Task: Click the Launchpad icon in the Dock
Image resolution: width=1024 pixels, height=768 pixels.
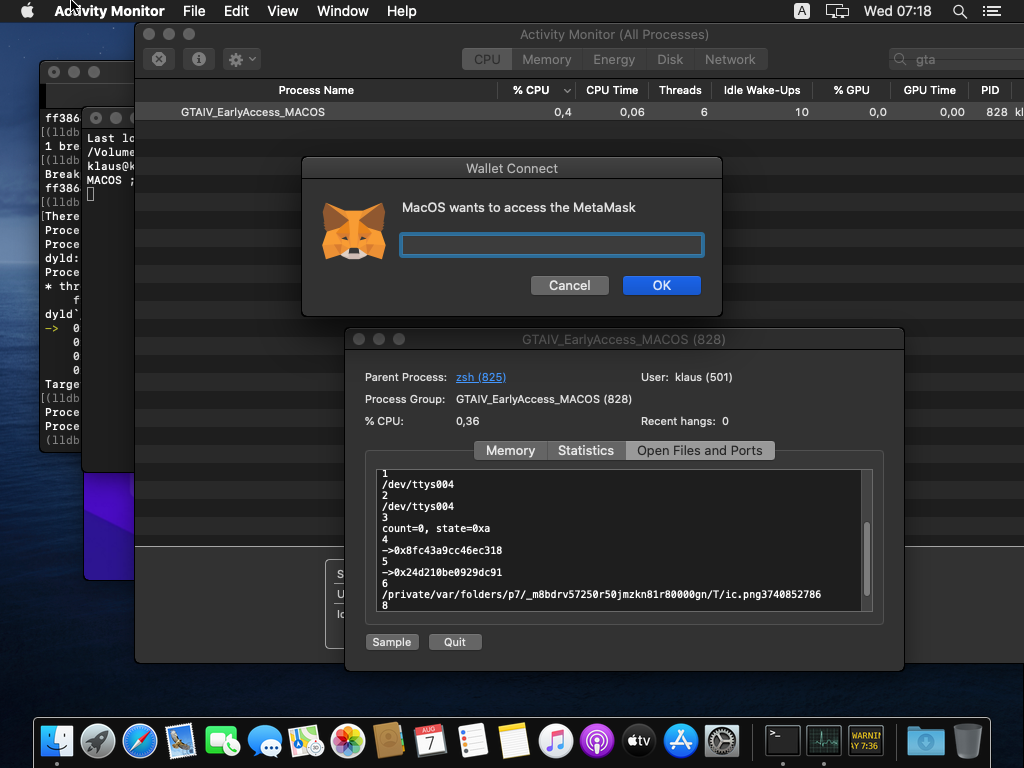Action: [98, 741]
